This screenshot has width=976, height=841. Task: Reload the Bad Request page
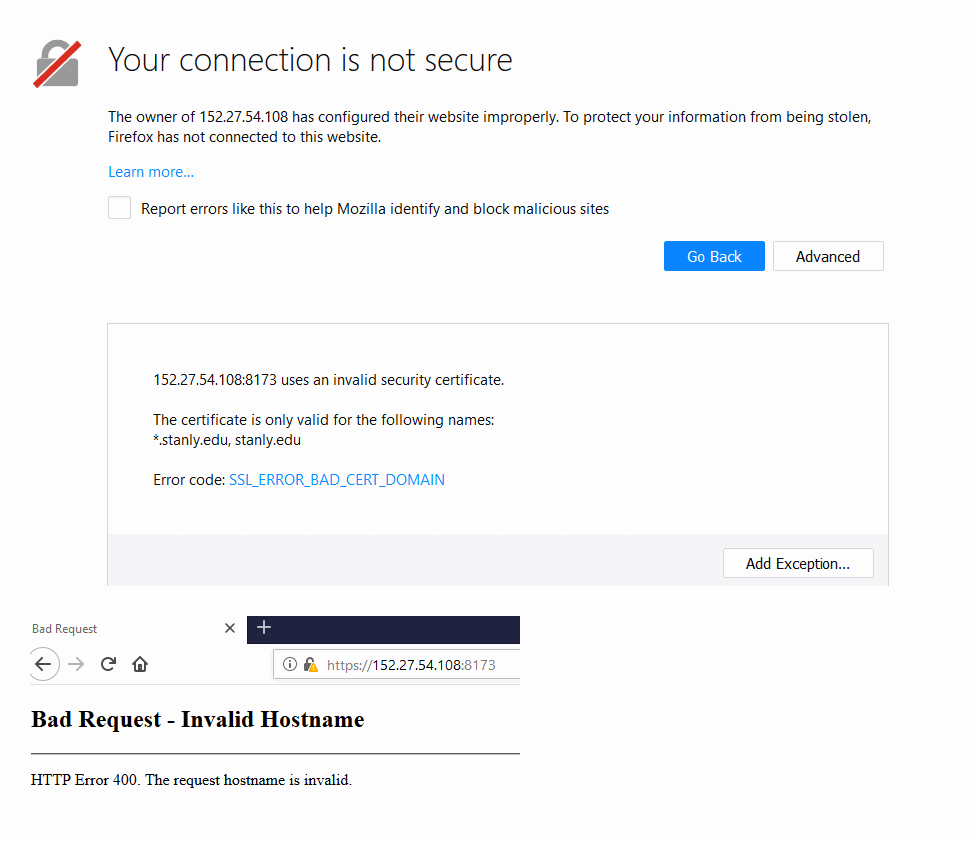click(109, 664)
